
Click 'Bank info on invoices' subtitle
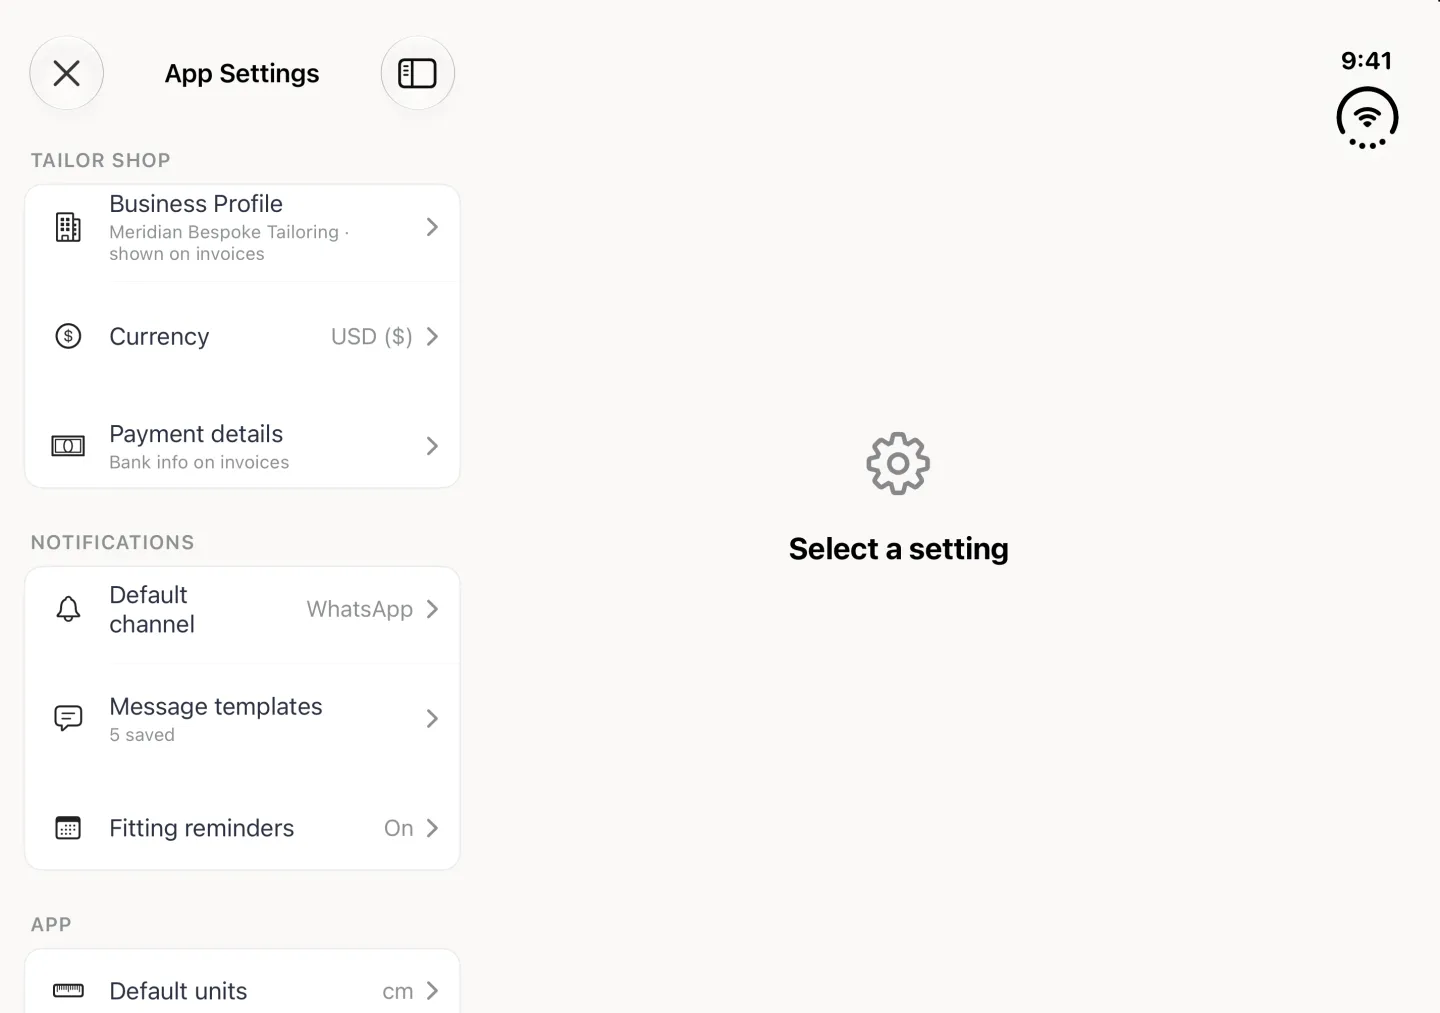(x=199, y=462)
